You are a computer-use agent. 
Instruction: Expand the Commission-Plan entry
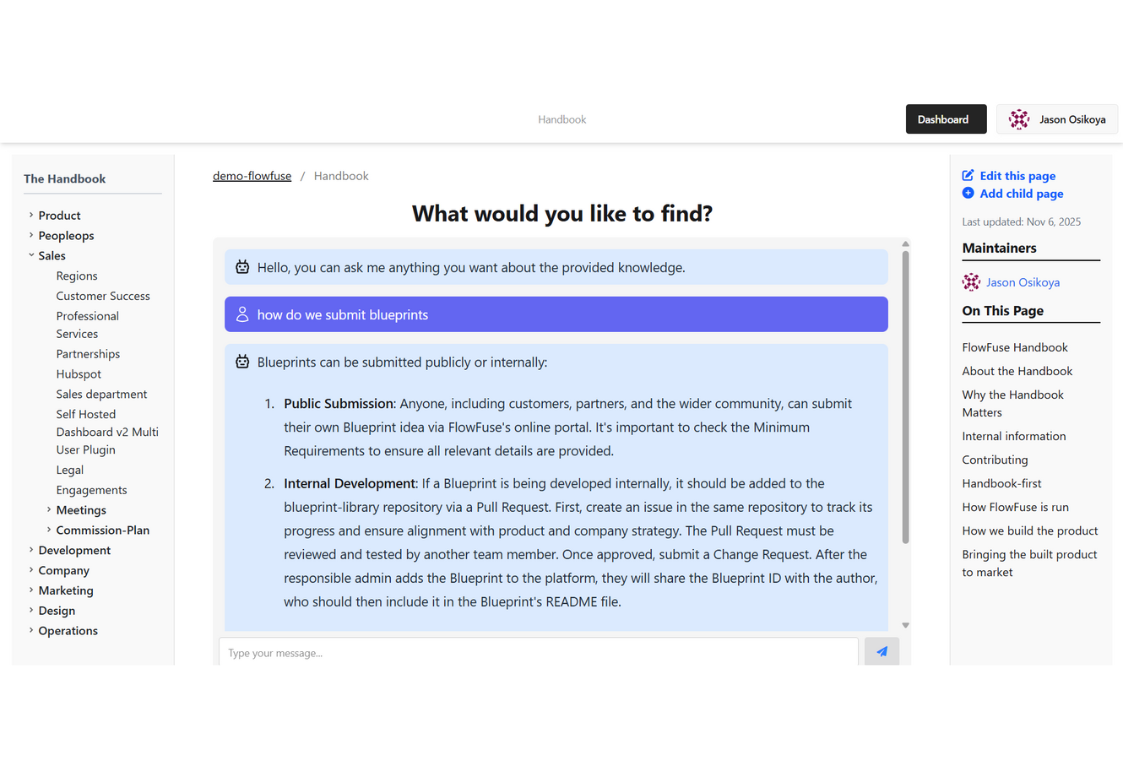pyautogui.click(x=49, y=529)
